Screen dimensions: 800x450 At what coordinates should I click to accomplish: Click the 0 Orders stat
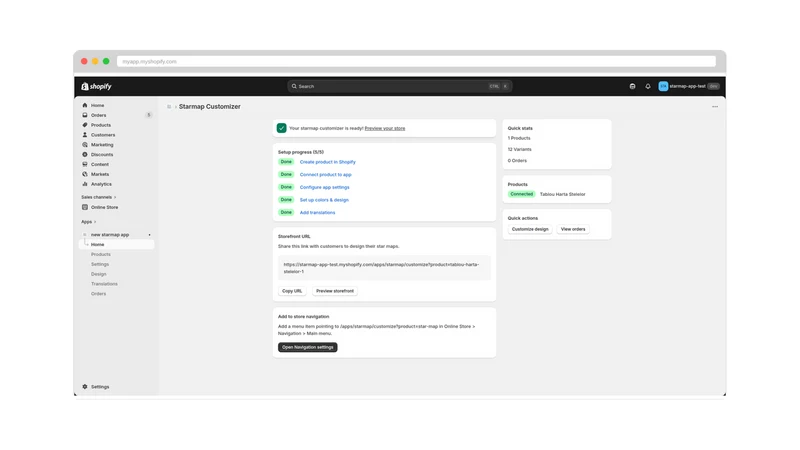point(517,161)
